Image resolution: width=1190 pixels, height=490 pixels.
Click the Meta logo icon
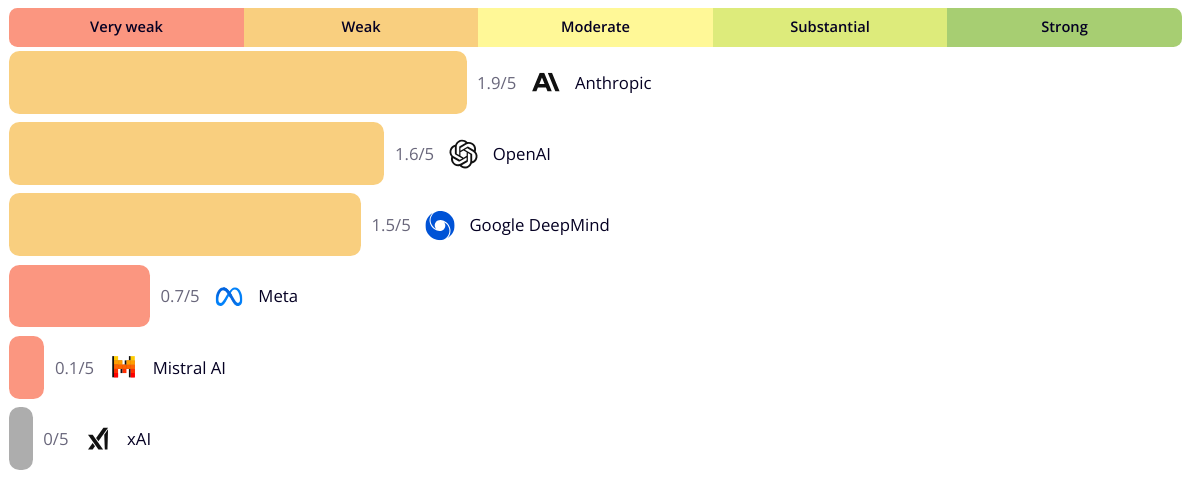(229, 297)
